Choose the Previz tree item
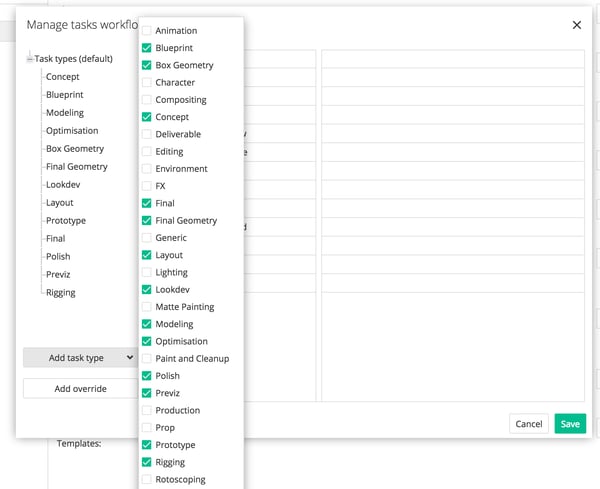 pos(58,274)
